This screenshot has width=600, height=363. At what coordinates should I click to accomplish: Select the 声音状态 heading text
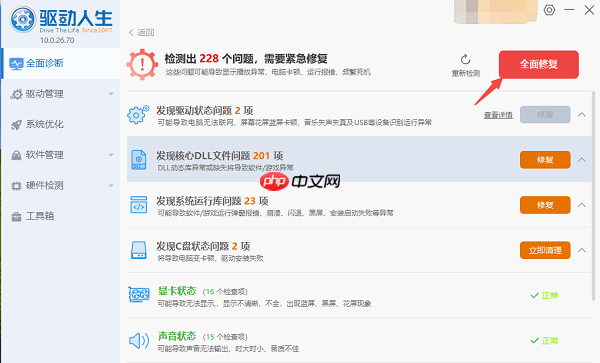pos(177,336)
